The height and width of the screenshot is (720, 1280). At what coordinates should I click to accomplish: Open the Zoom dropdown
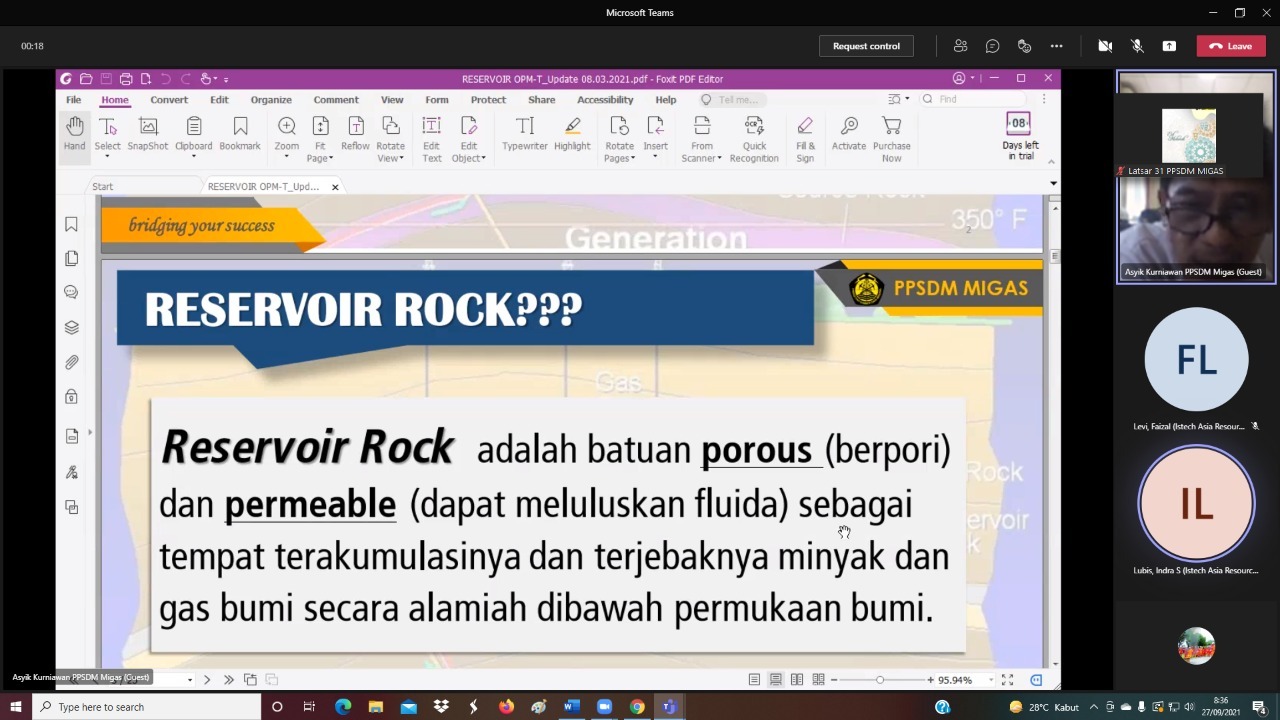tap(287, 159)
